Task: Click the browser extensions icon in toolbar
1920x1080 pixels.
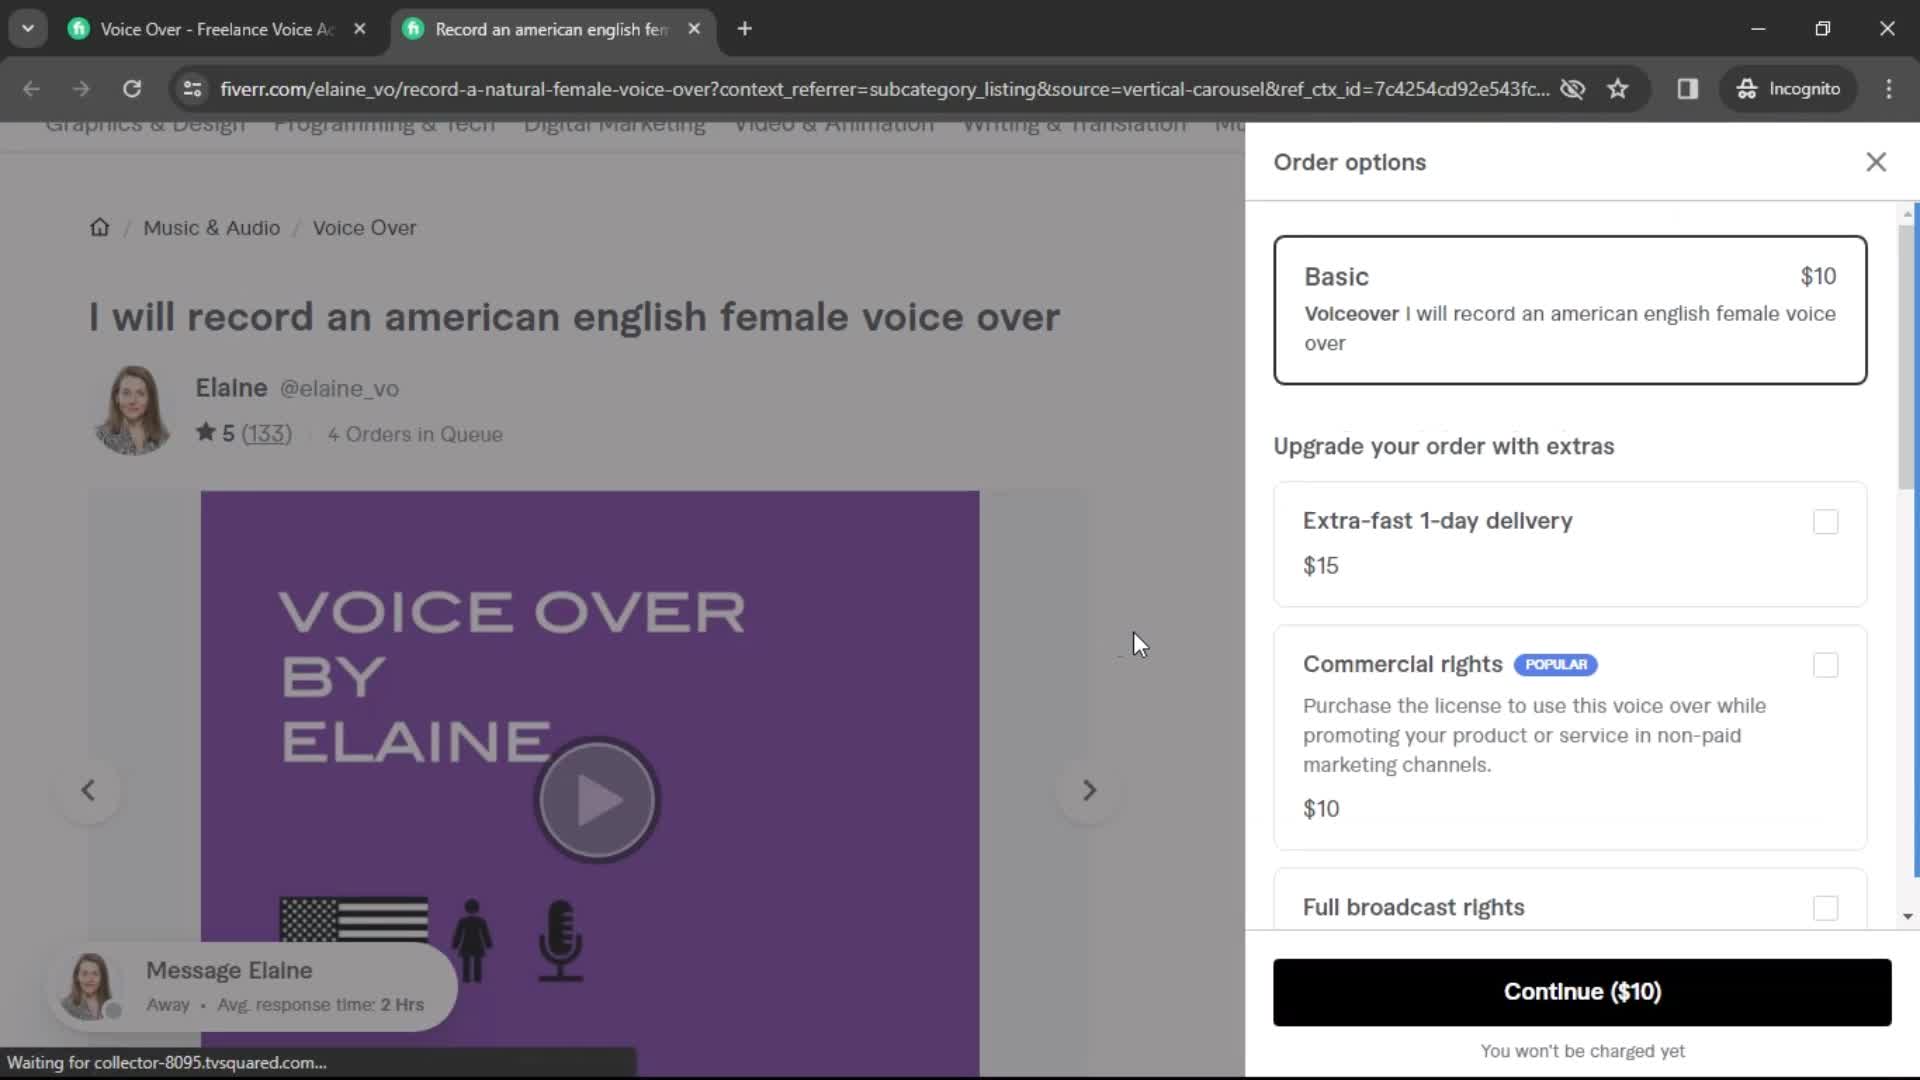Action: (x=1688, y=88)
